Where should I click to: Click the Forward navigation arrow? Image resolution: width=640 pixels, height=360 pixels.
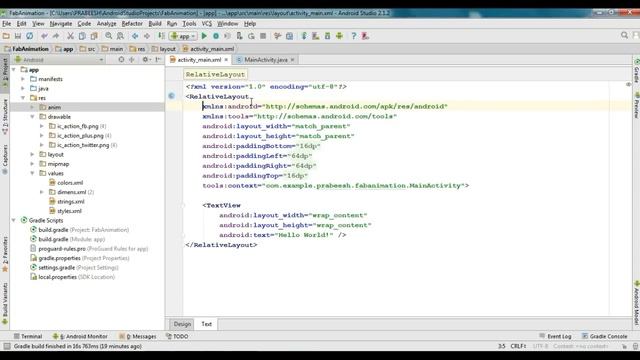tap(147, 36)
